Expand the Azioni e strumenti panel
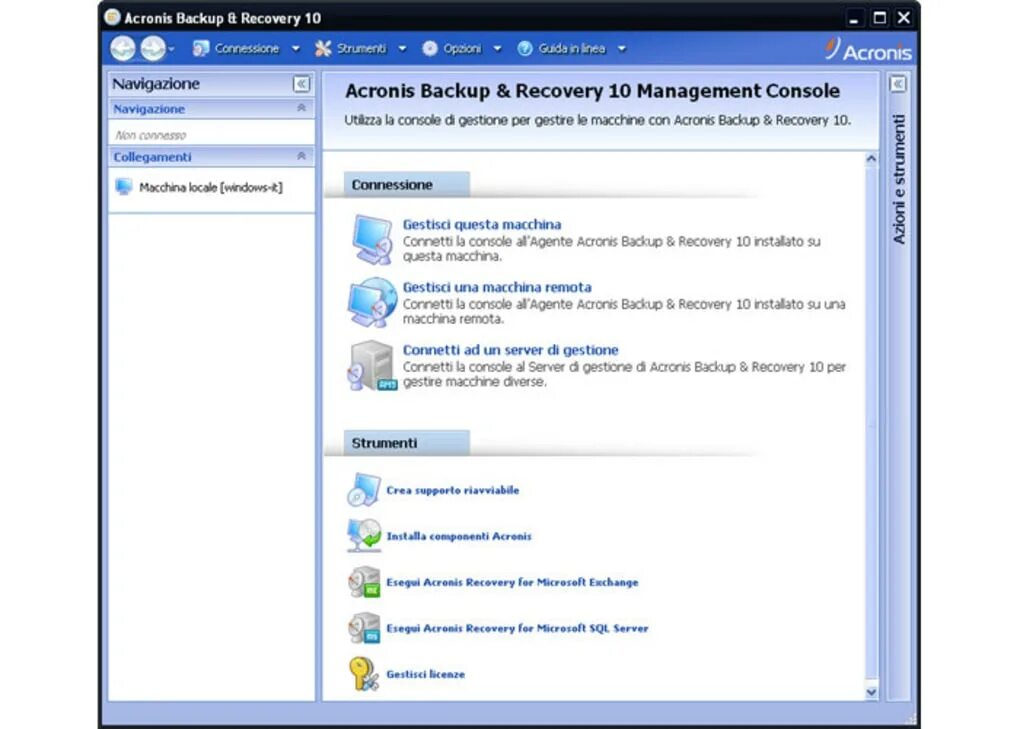This screenshot has width=1020, height=729. (x=898, y=84)
